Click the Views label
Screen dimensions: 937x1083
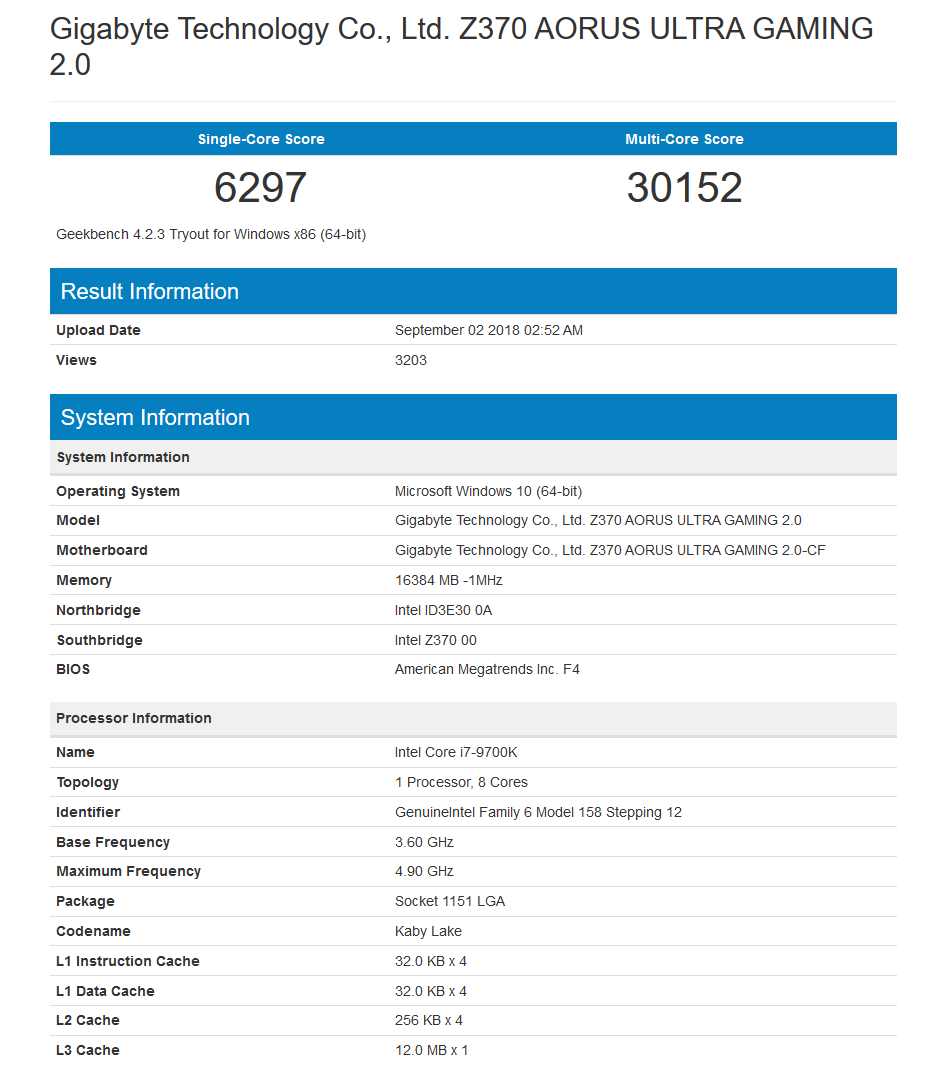pos(76,360)
